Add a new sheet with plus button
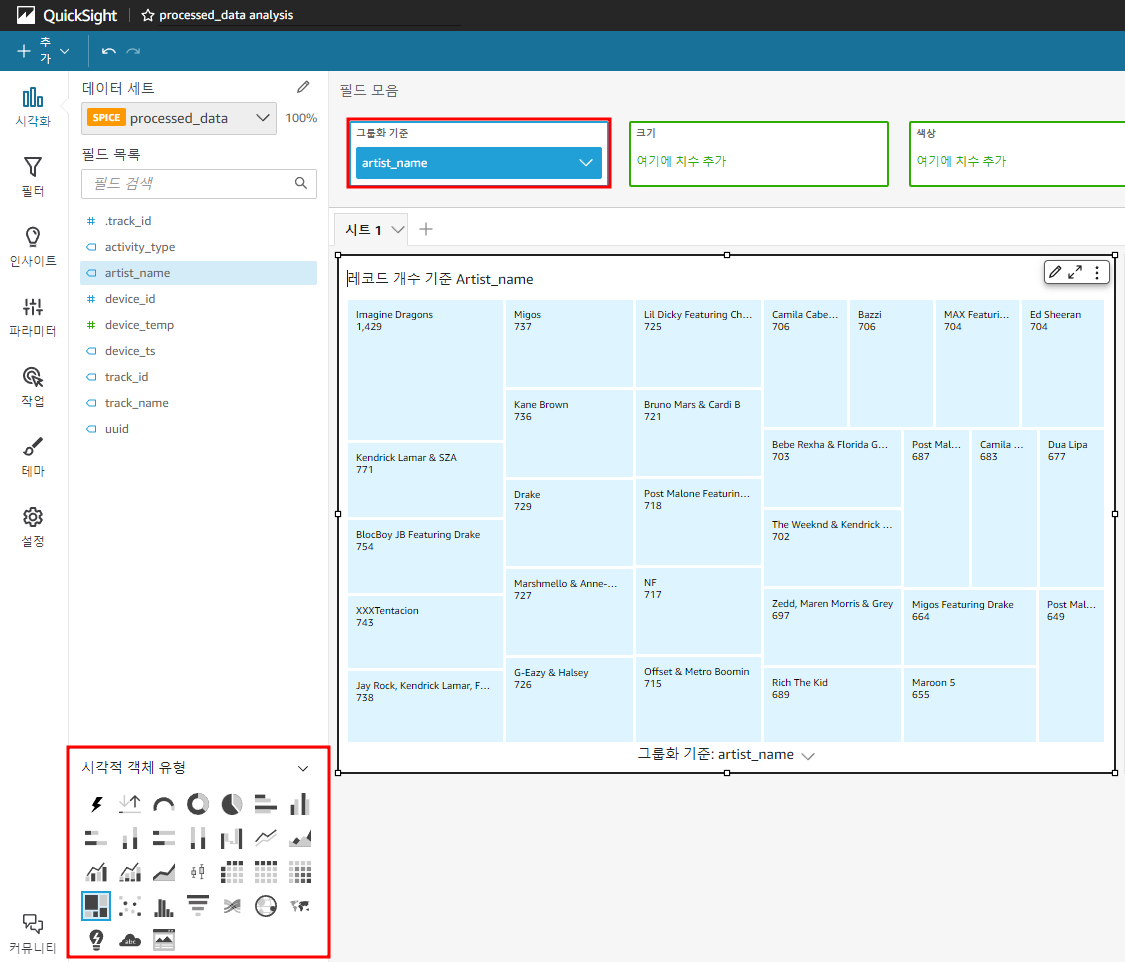Screen dimensions: 1125x962 [x=426, y=229]
